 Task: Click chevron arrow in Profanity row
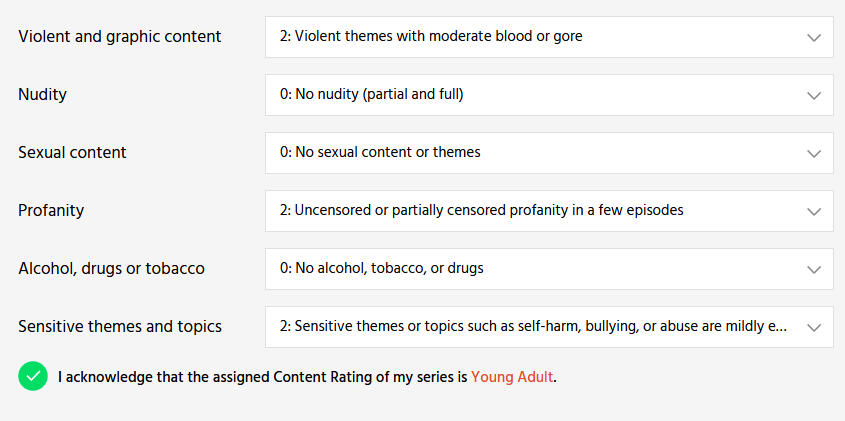(813, 211)
